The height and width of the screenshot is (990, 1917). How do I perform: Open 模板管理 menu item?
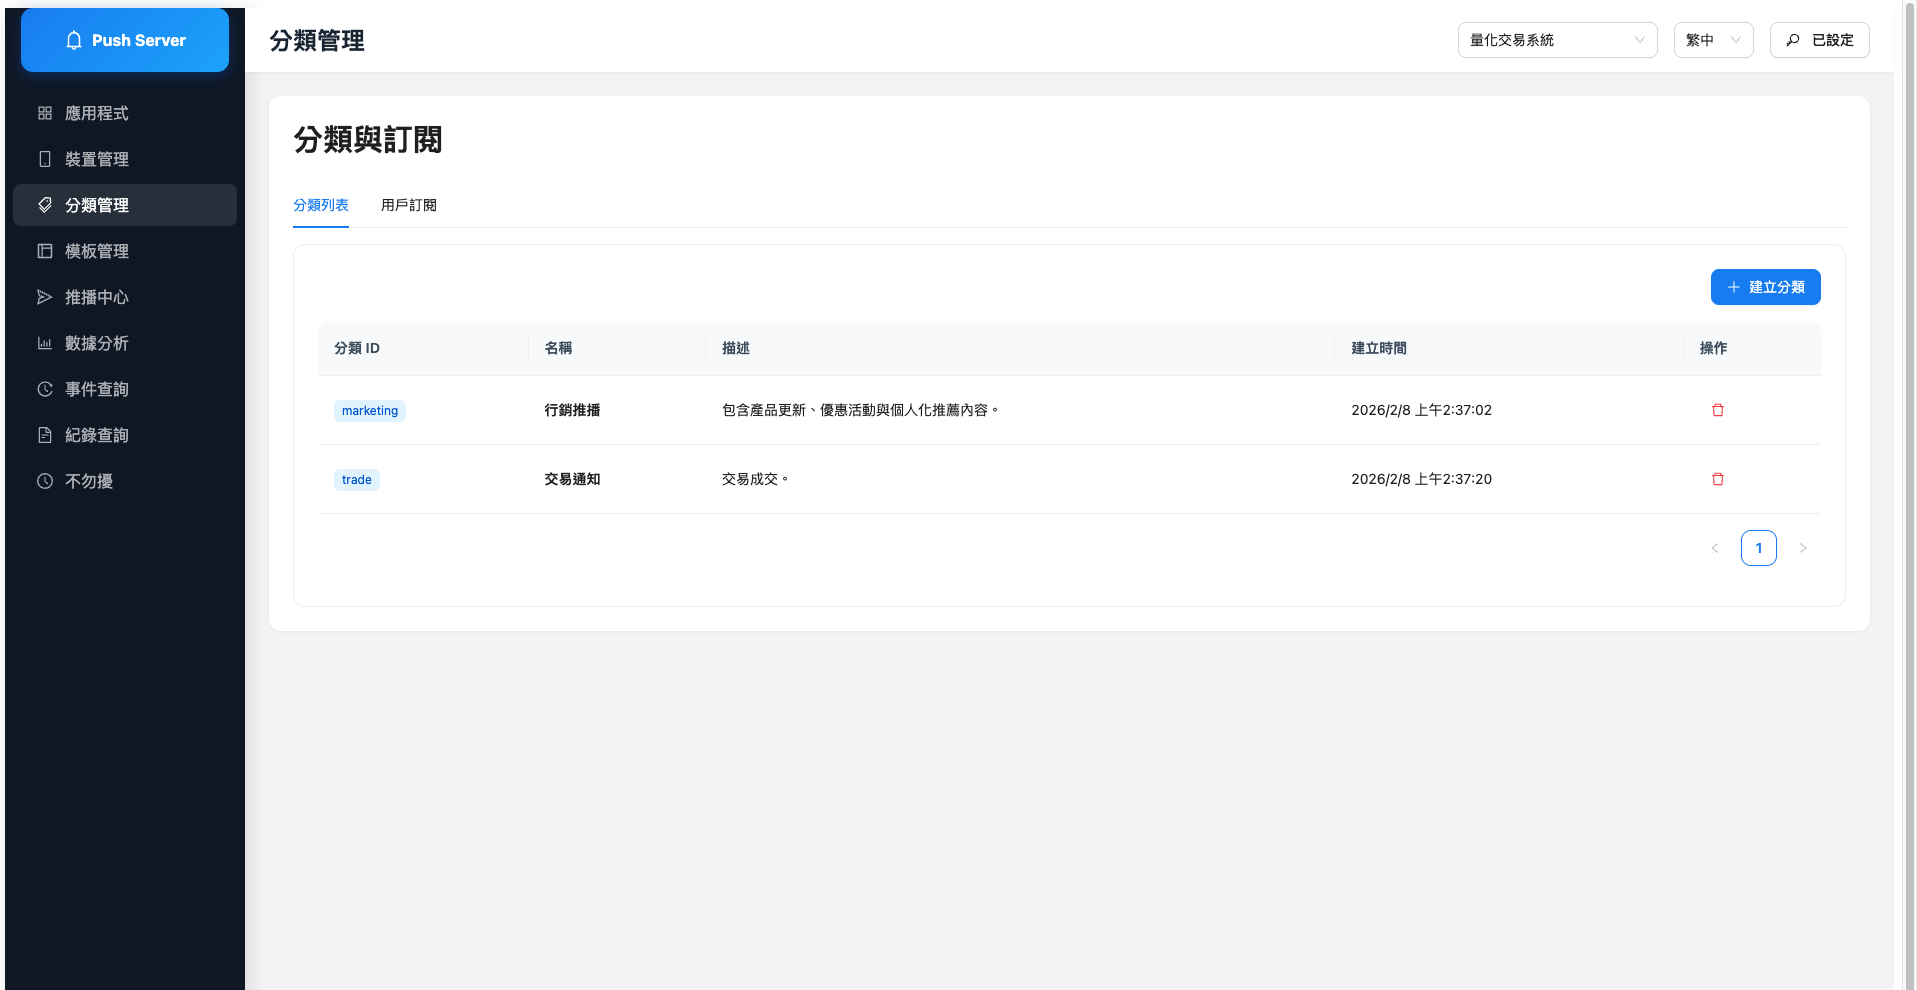tap(125, 251)
